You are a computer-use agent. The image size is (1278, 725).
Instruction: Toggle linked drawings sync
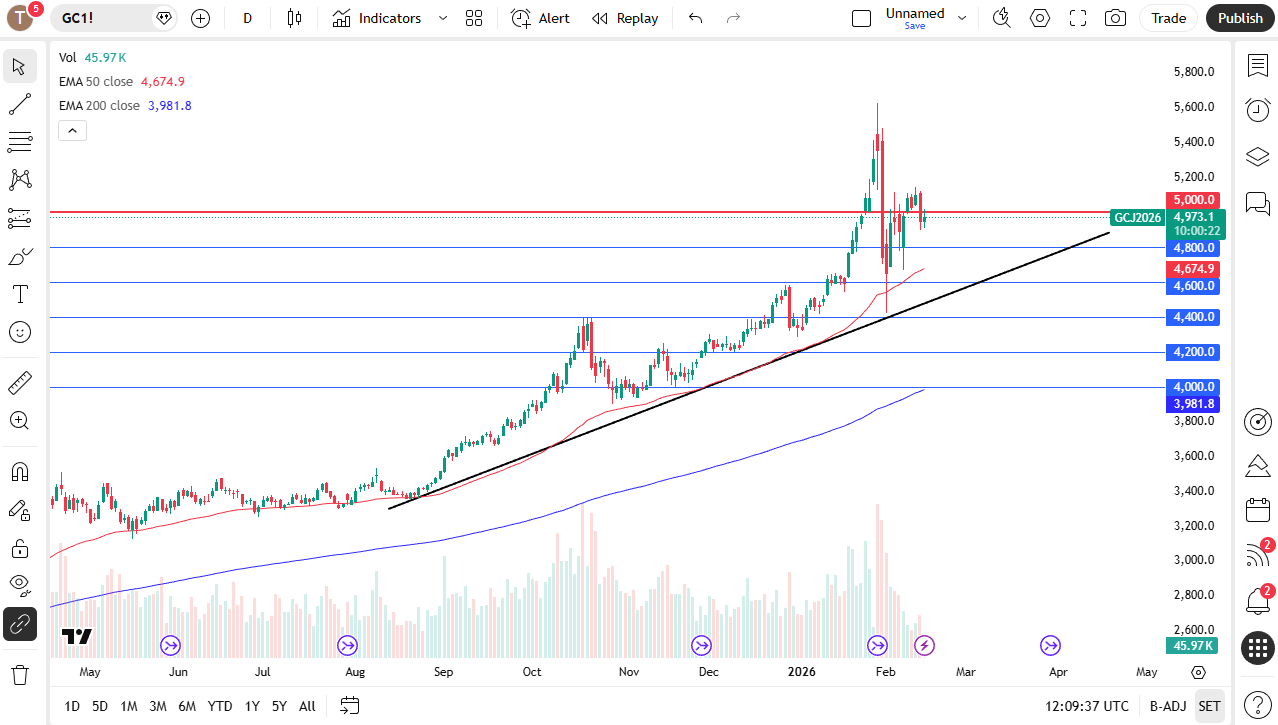(19, 624)
